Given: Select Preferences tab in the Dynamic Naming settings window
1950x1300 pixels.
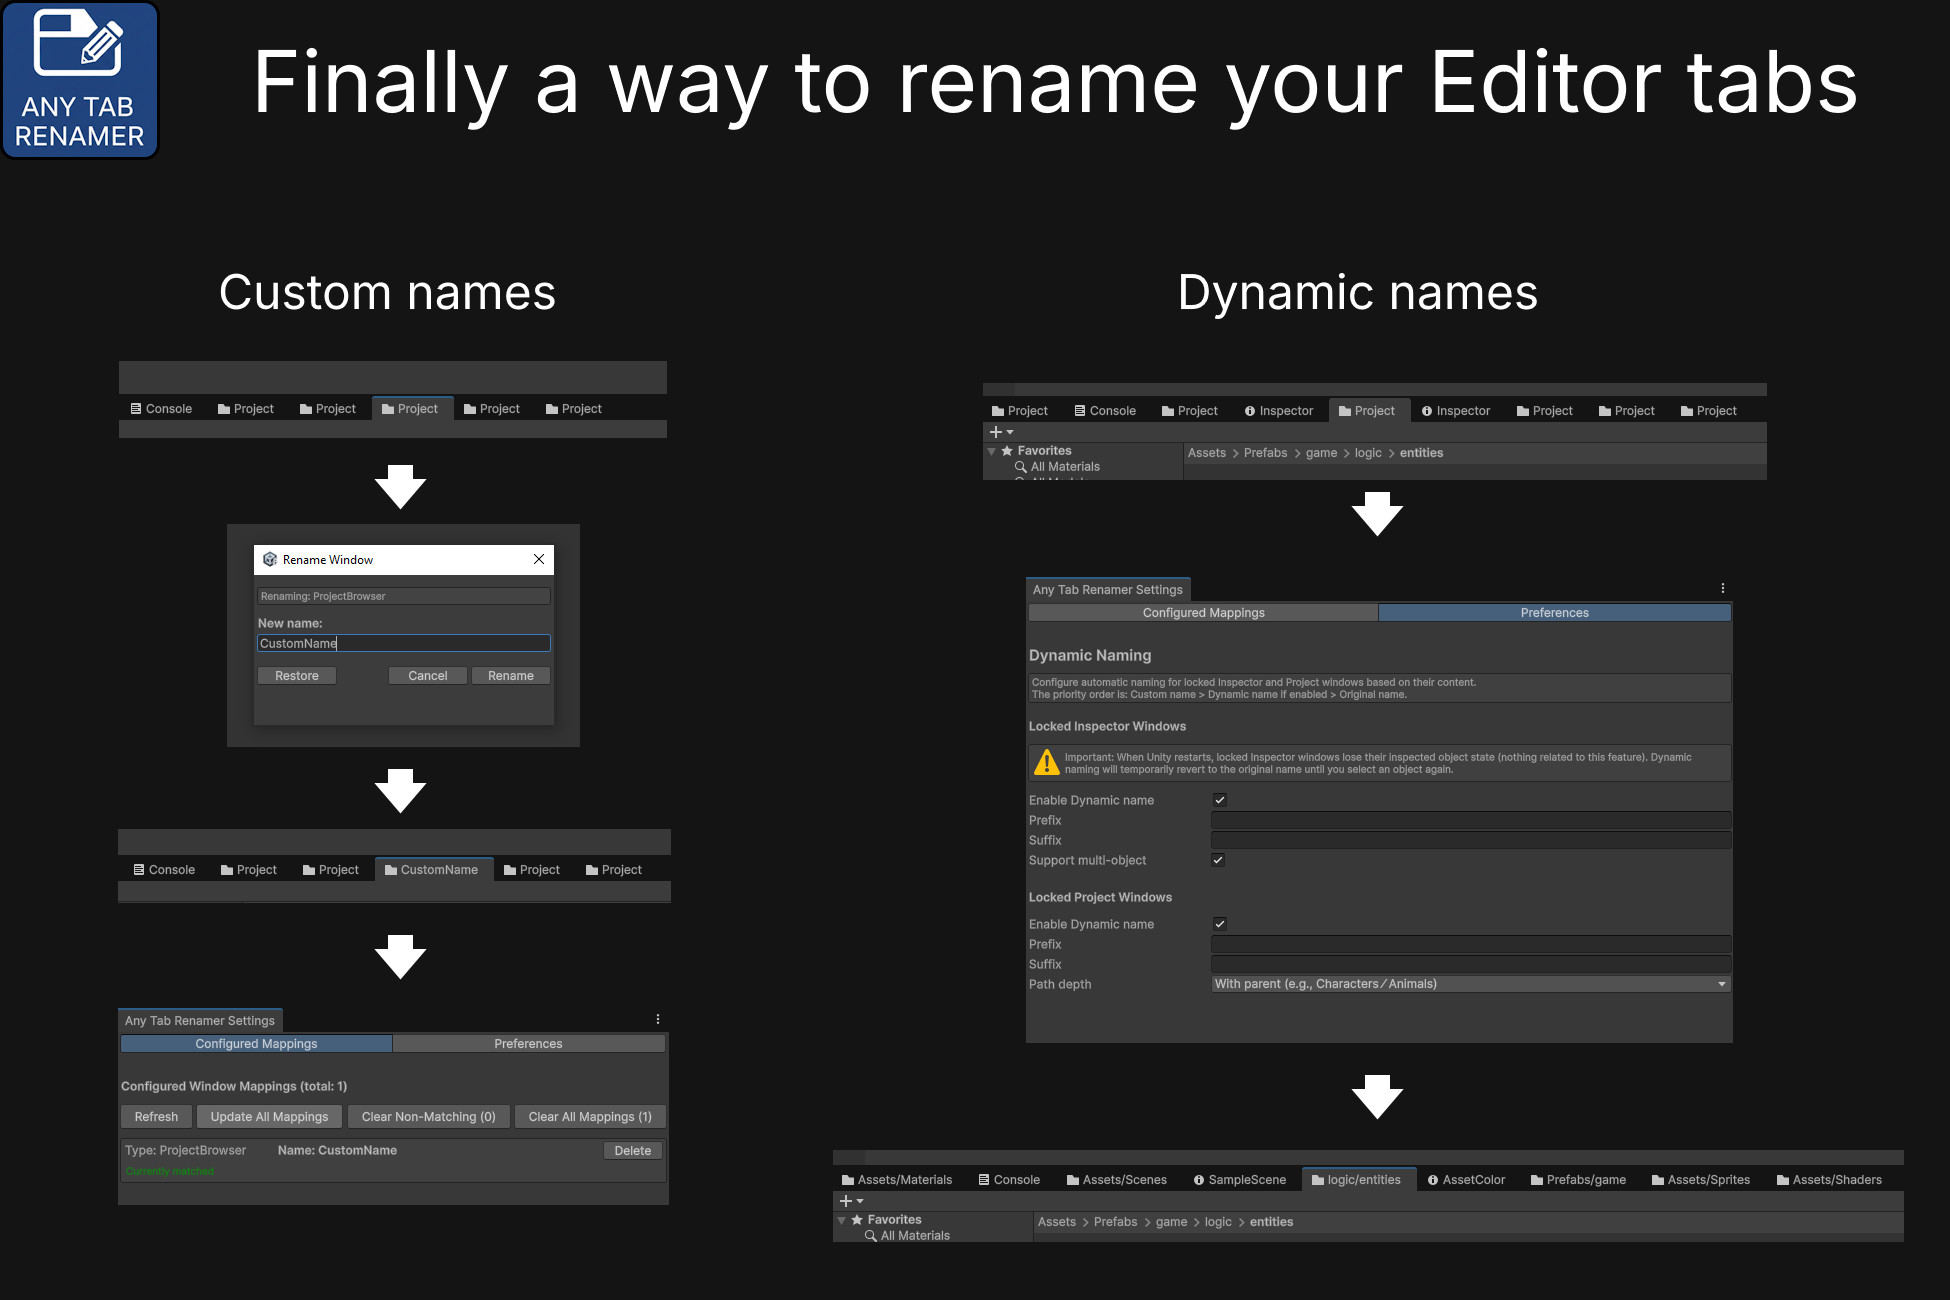Looking at the screenshot, I should [x=1554, y=613].
